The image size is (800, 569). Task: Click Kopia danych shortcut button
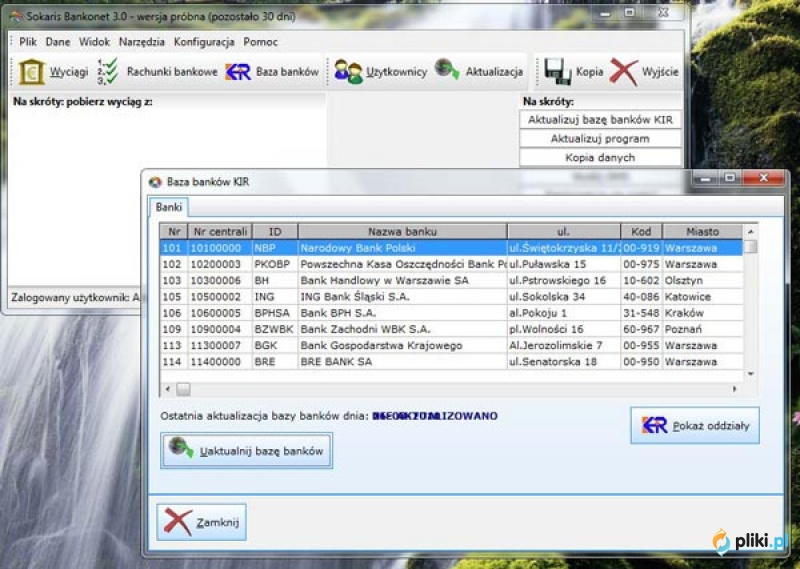600,157
